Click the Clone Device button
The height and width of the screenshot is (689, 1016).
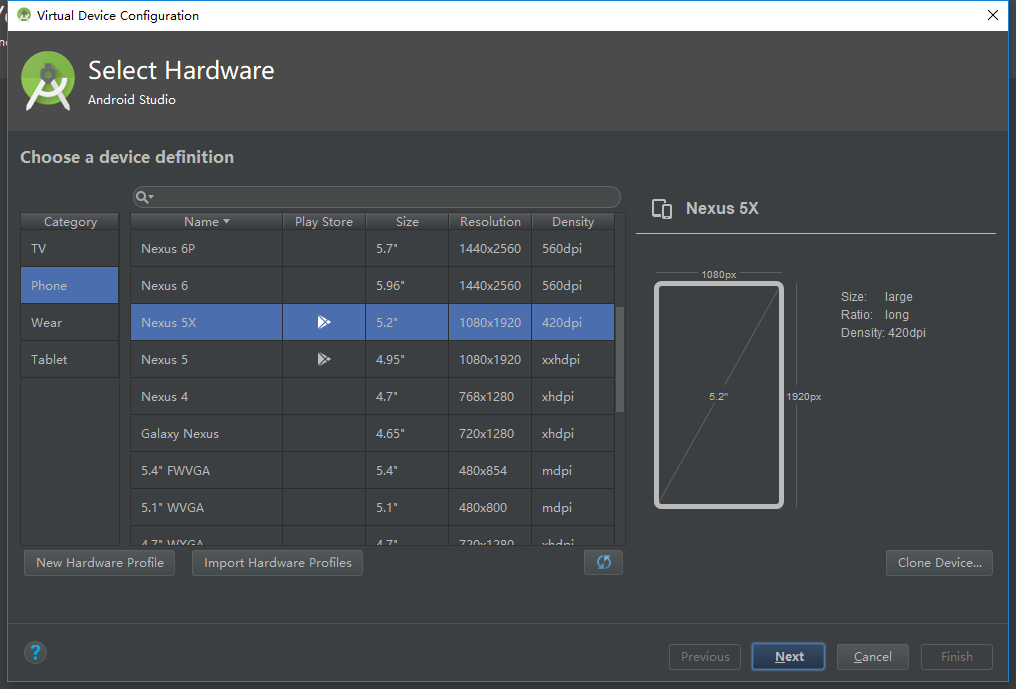pyautogui.click(x=939, y=563)
